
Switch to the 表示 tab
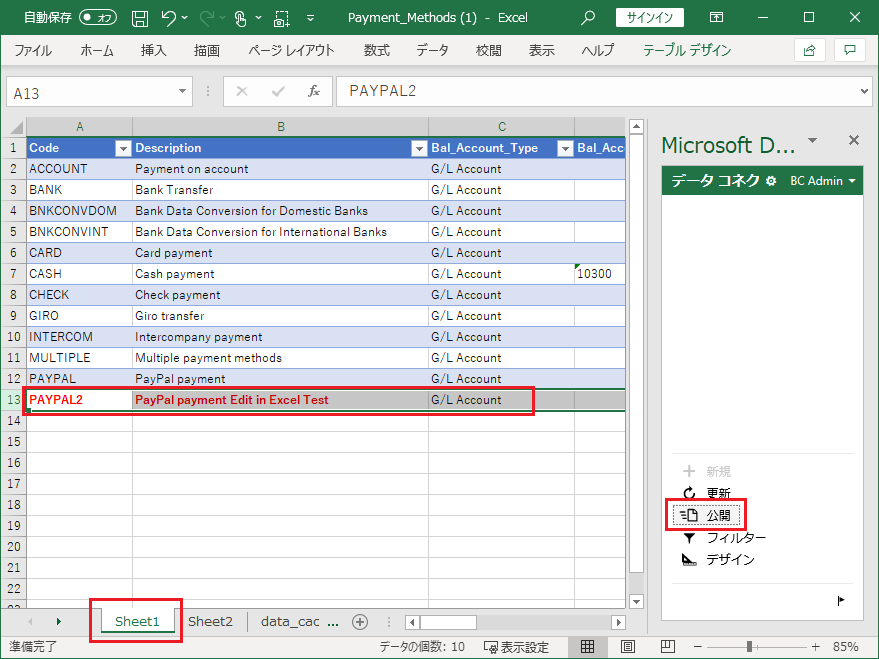click(x=542, y=50)
